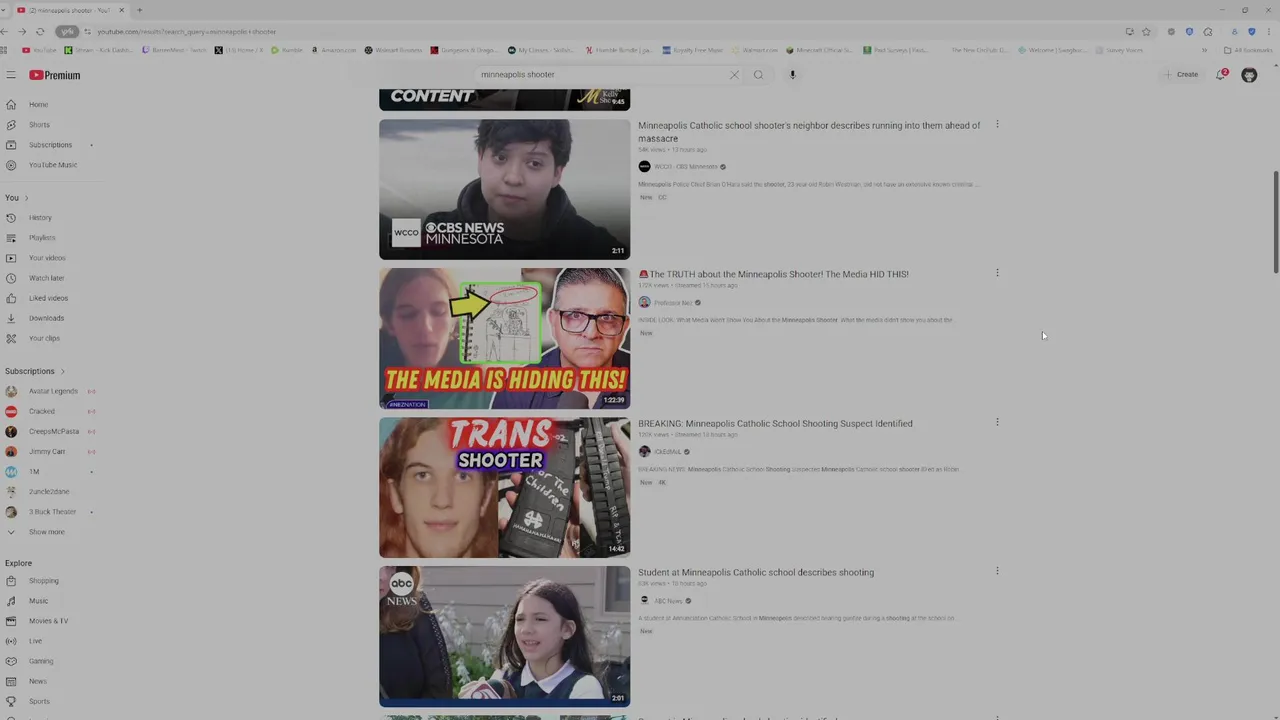Open options menu for Student video
The image size is (1280, 720).
click(997, 571)
